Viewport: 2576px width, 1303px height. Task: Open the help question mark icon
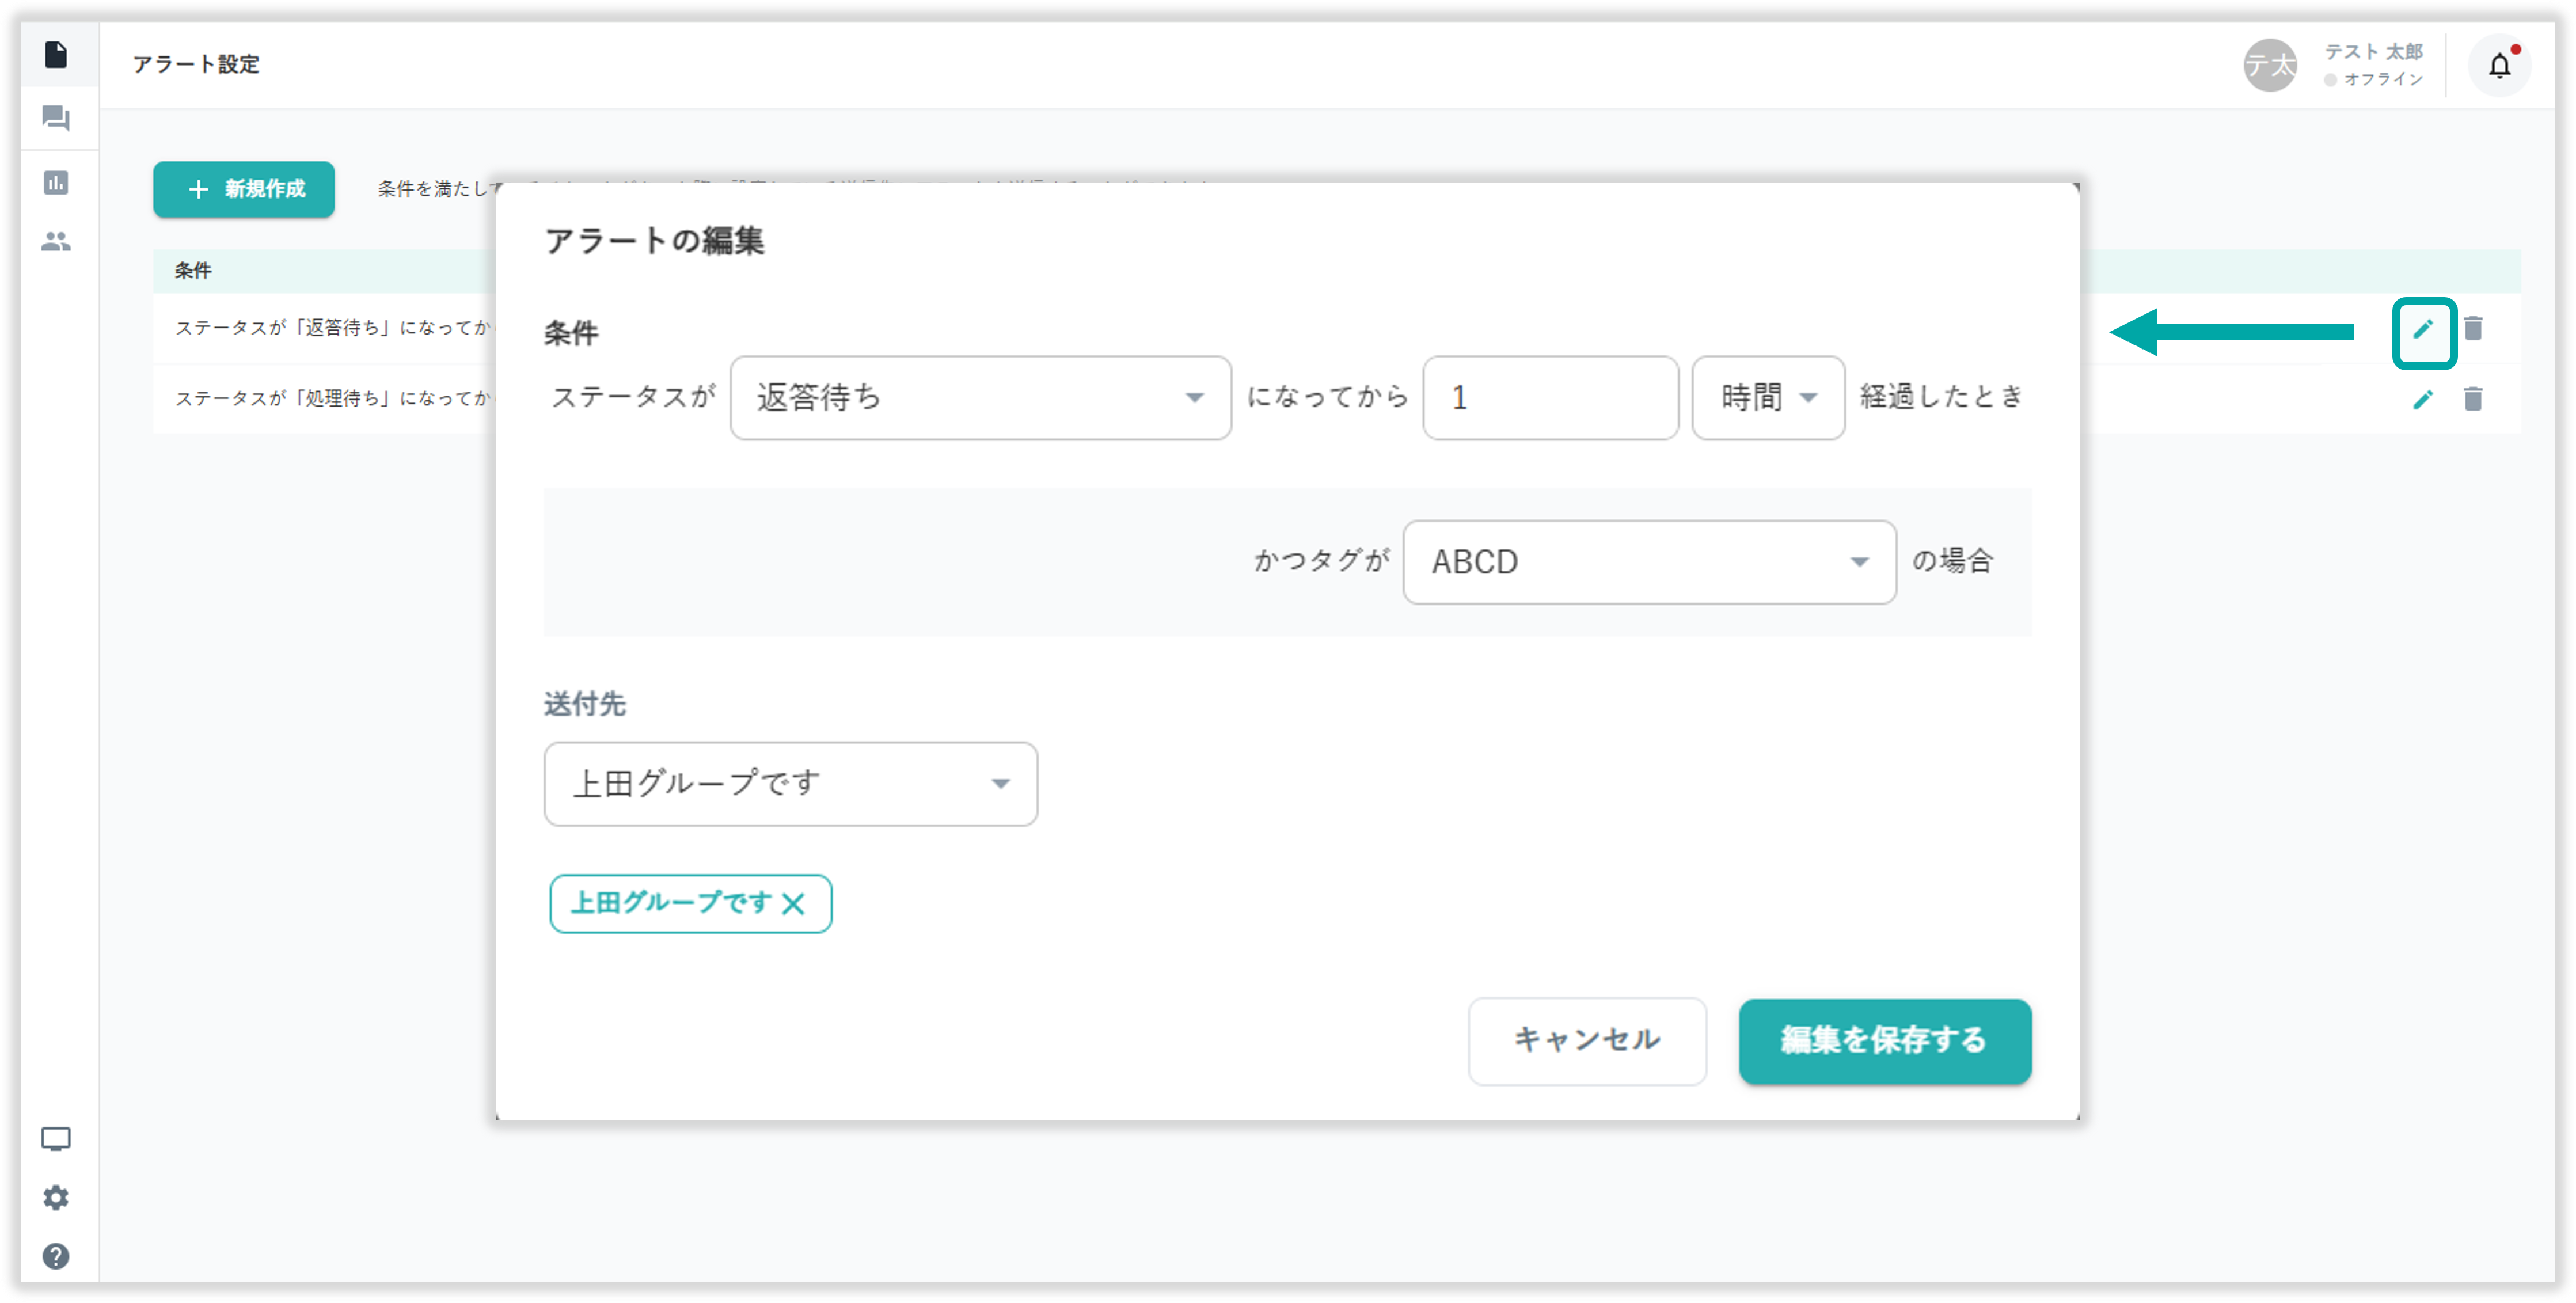(x=56, y=1256)
